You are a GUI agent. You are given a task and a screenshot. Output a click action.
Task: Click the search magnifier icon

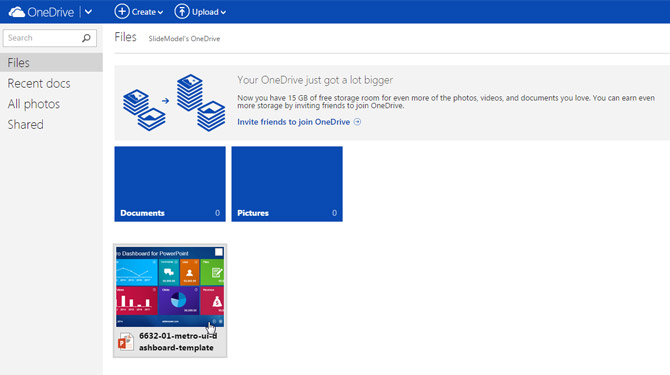[86, 38]
